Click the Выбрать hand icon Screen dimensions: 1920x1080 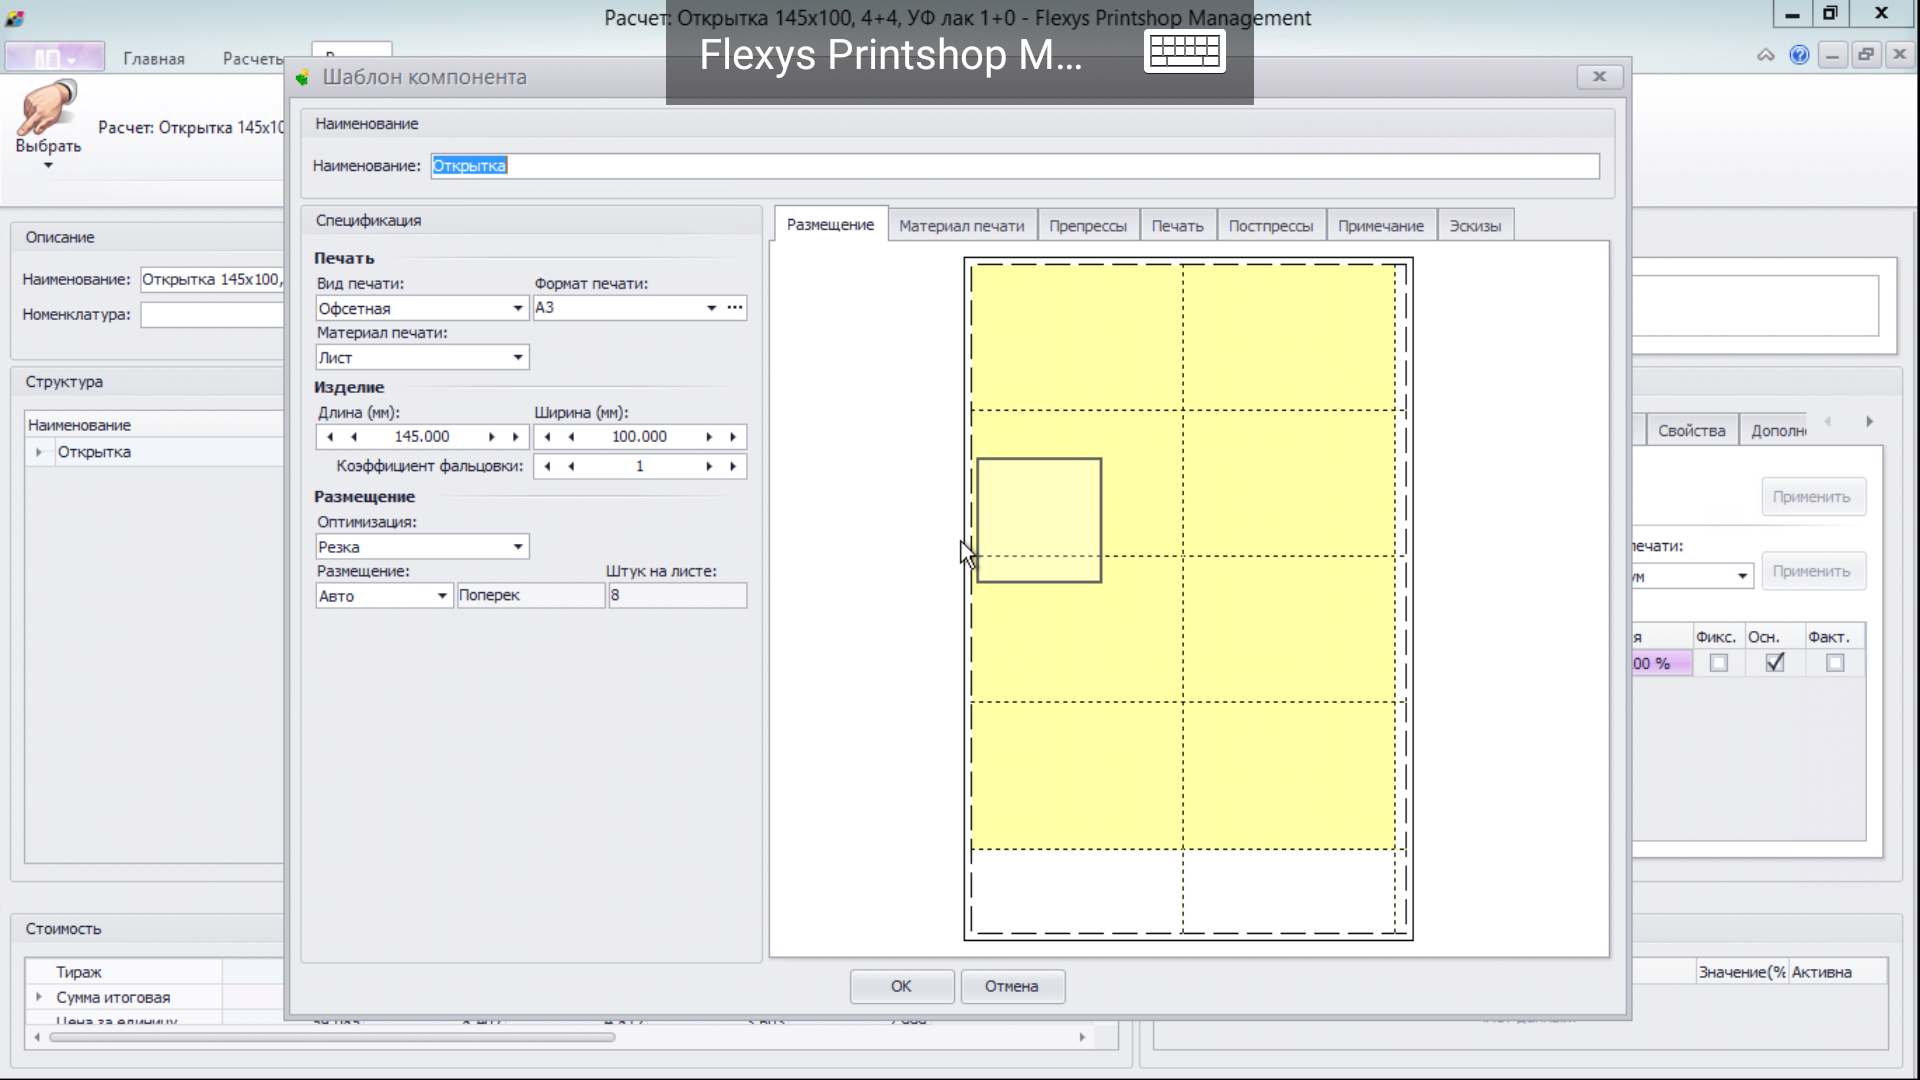[x=47, y=108]
